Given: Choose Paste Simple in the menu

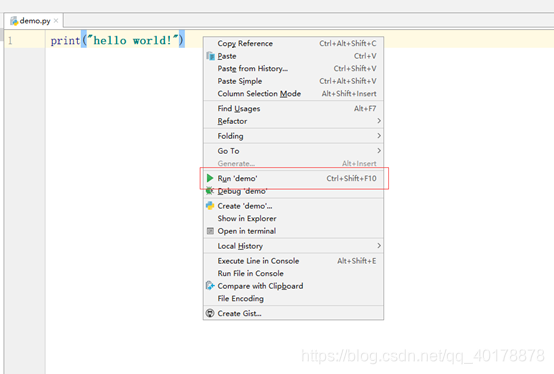Looking at the screenshot, I should coord(293,81).
